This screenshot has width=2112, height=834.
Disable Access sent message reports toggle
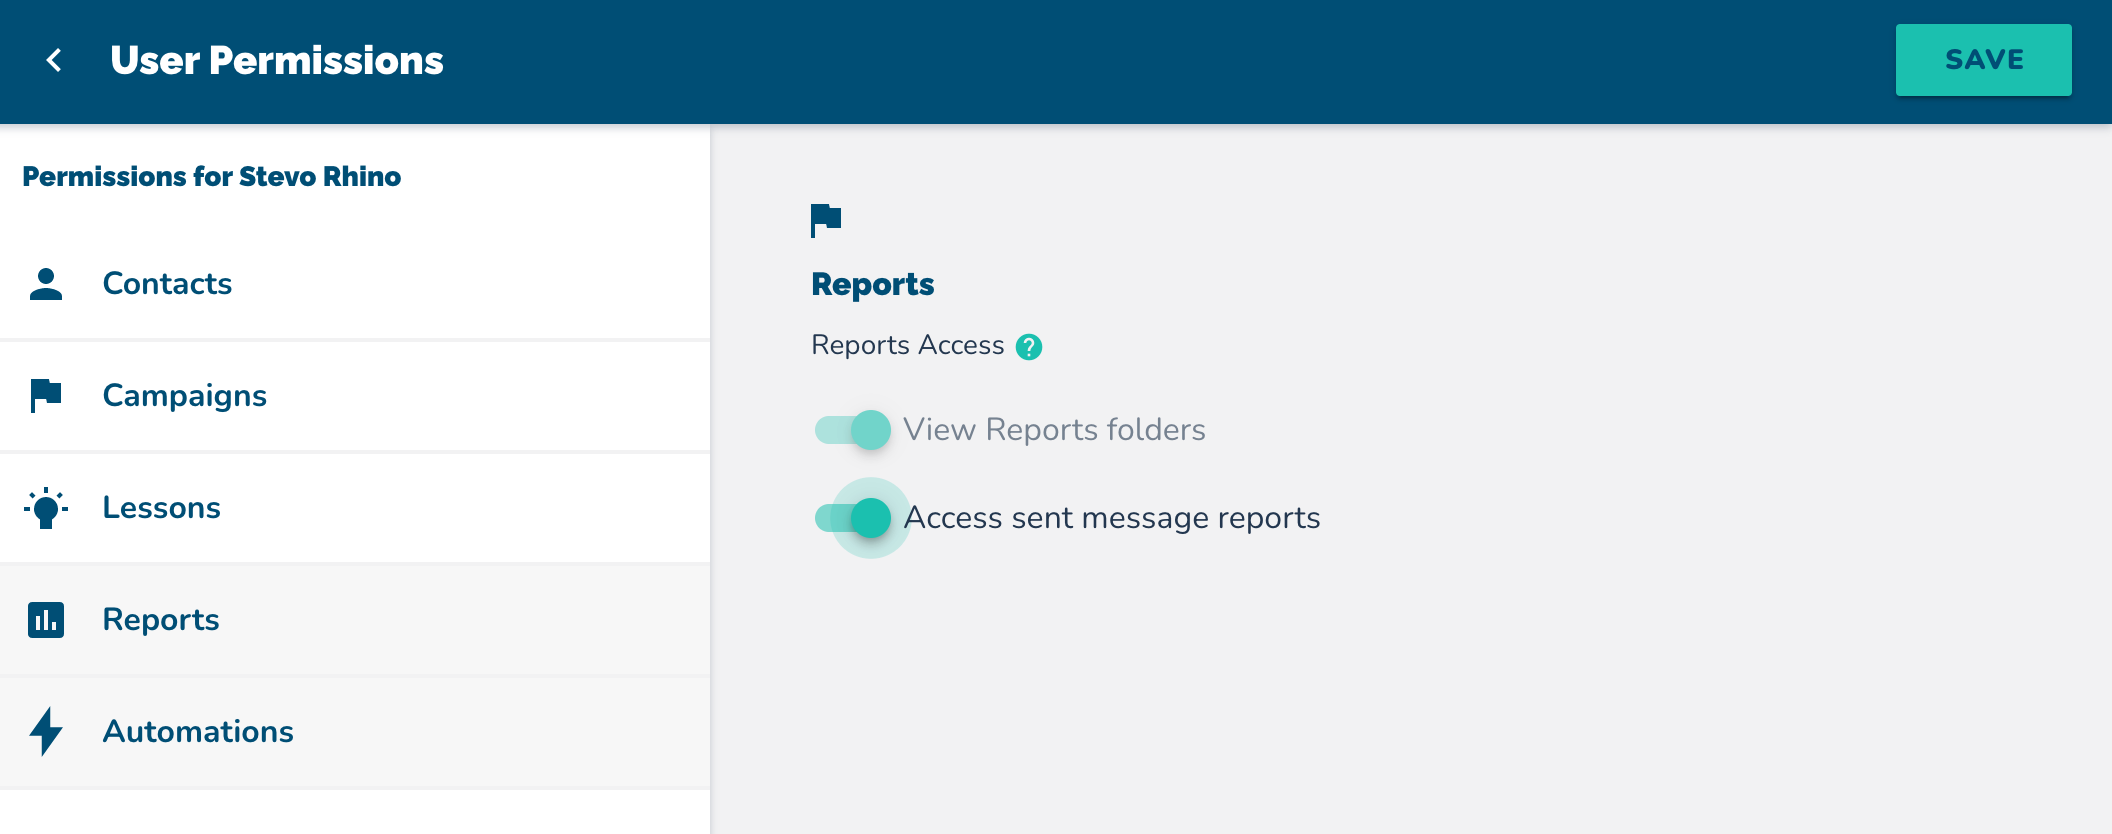point(853,518)
